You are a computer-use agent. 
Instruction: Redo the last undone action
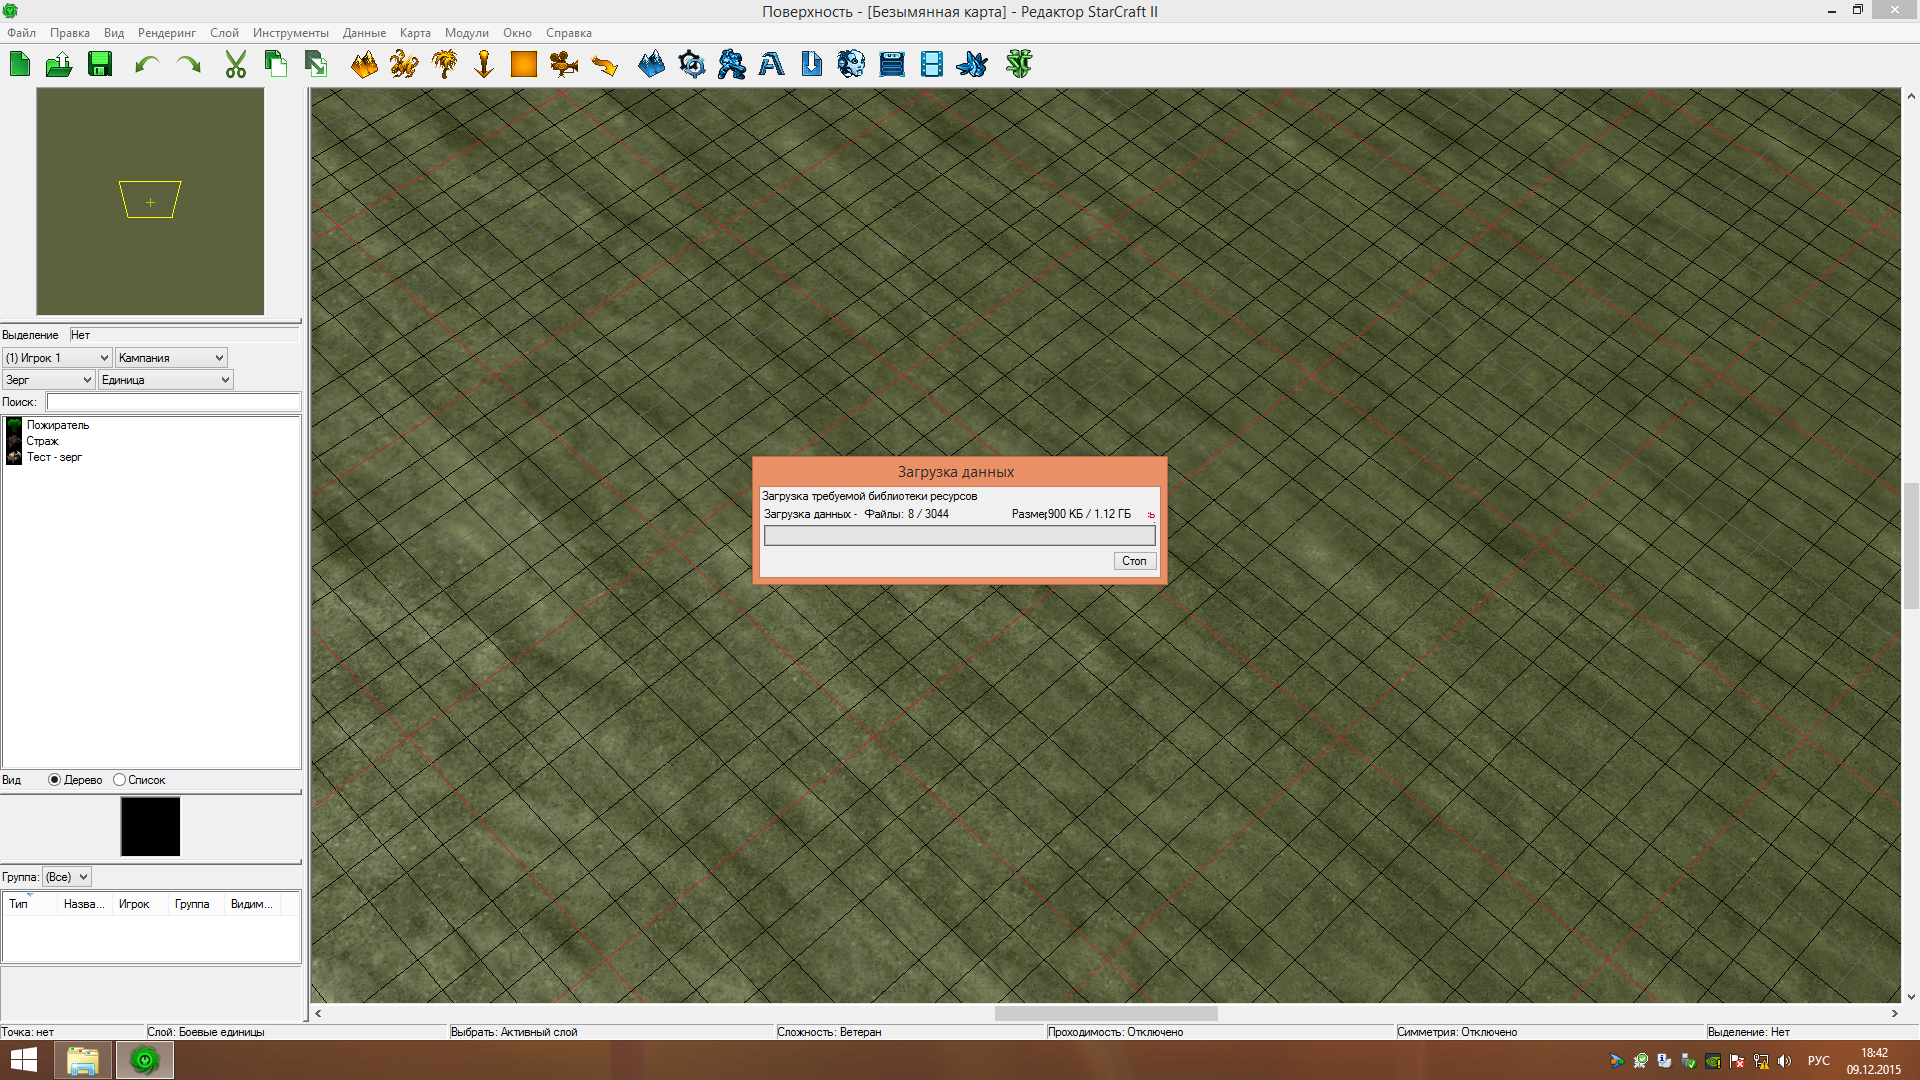point(188,65)
